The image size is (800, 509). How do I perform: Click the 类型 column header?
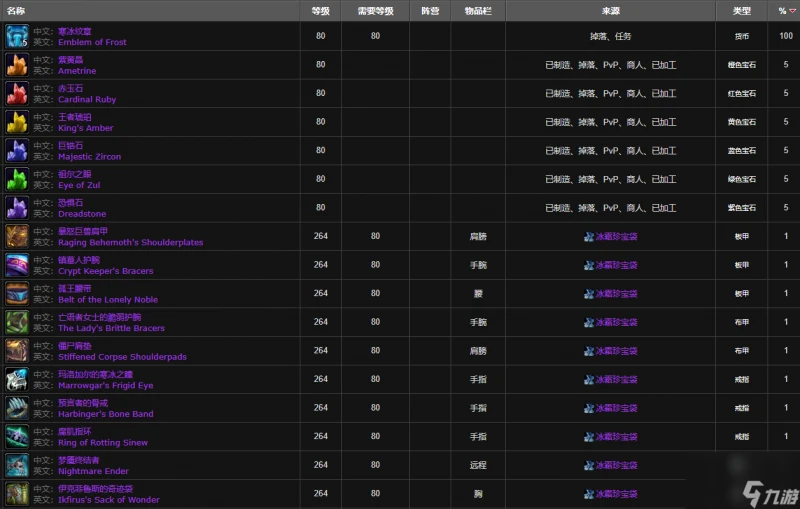[741, 11]
